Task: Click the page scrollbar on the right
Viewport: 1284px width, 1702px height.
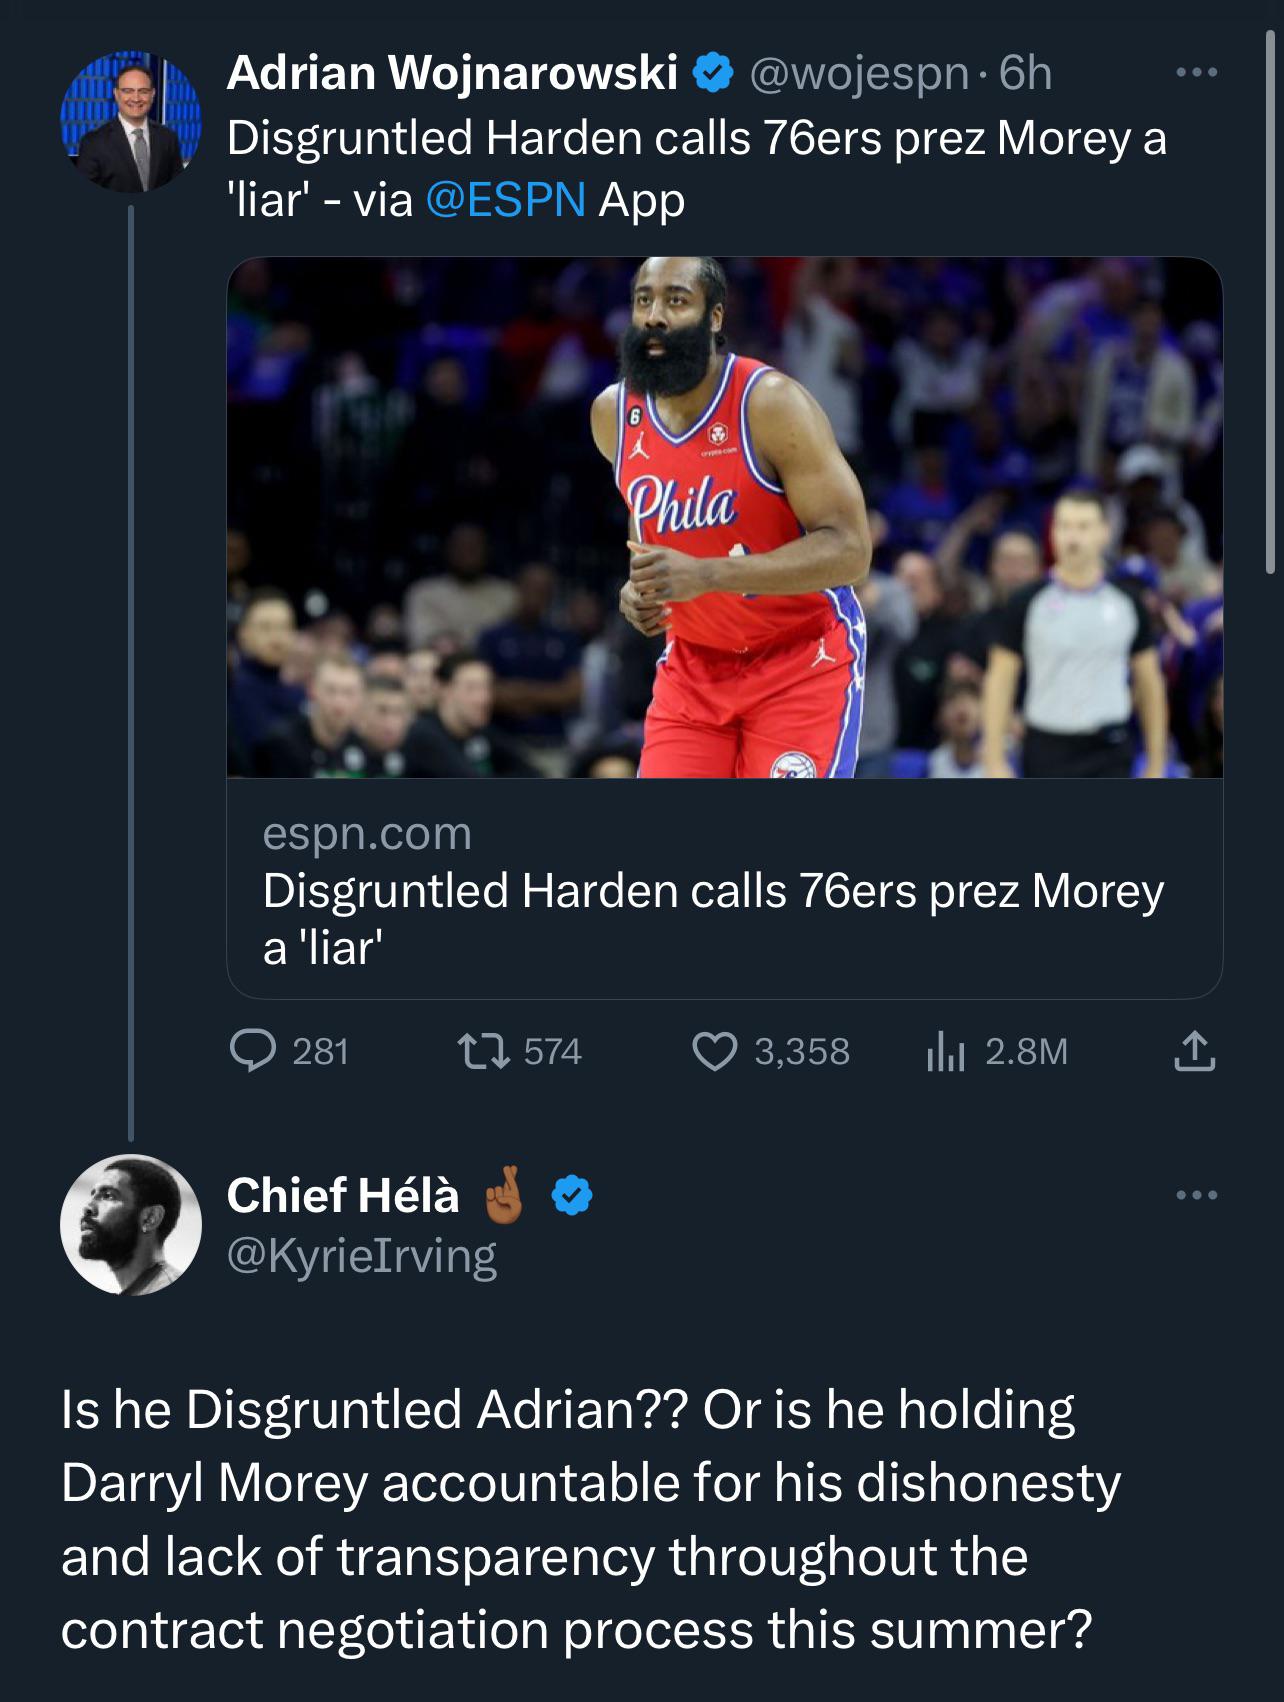Action: (1270, 300)
